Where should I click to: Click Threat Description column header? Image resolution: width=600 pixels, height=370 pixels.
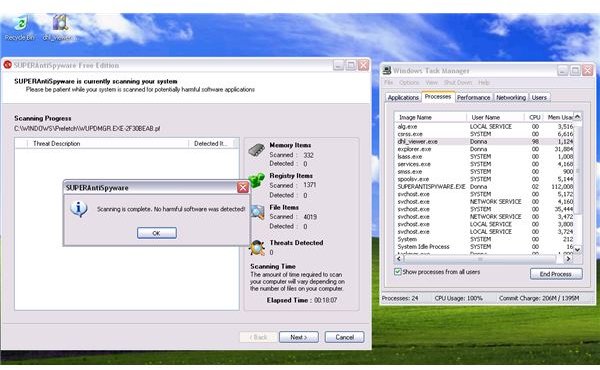(108, 143)
